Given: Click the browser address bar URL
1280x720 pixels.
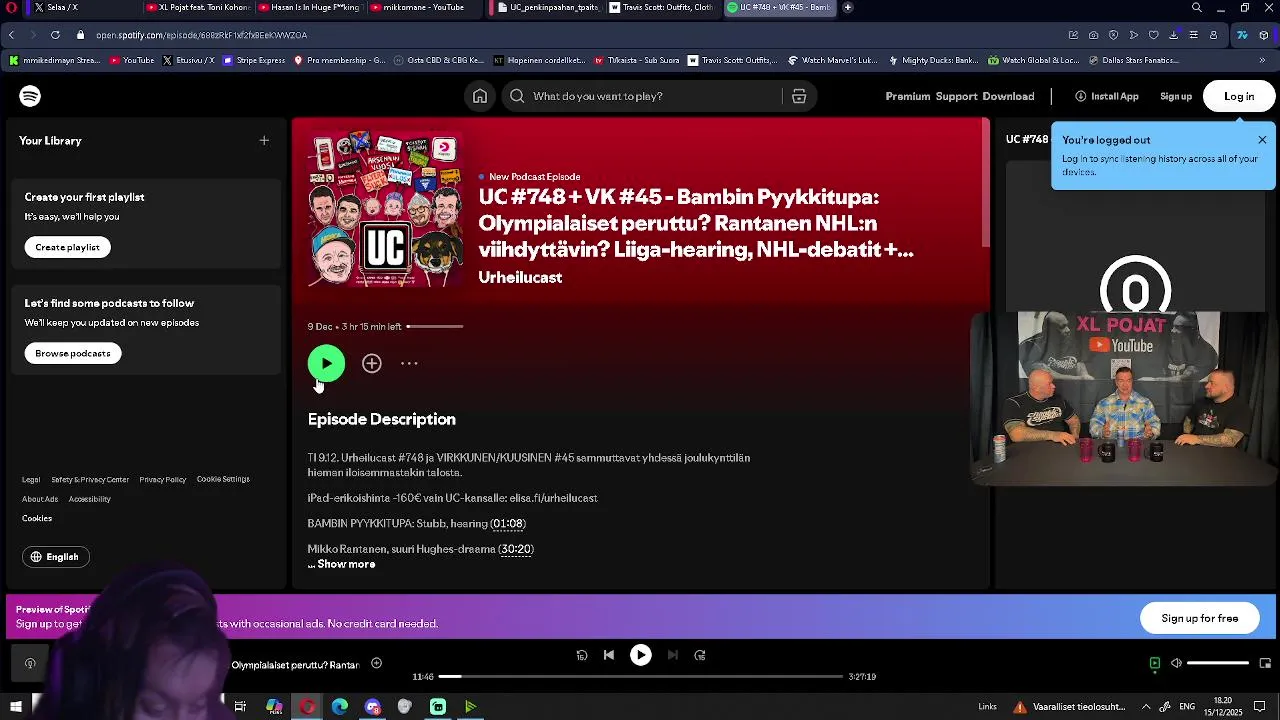Looking at the screenshot, I should [201, 35].
